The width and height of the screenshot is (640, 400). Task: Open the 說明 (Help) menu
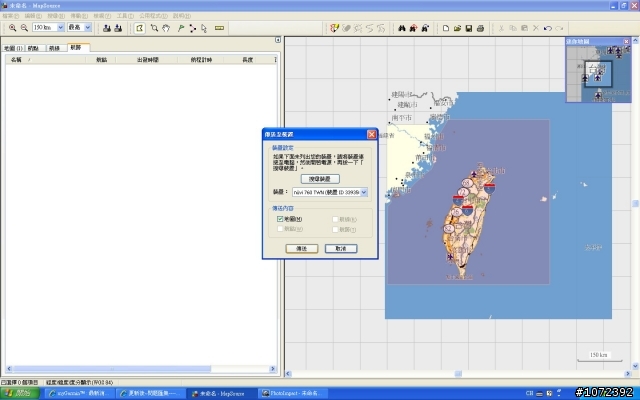point(182,16)
